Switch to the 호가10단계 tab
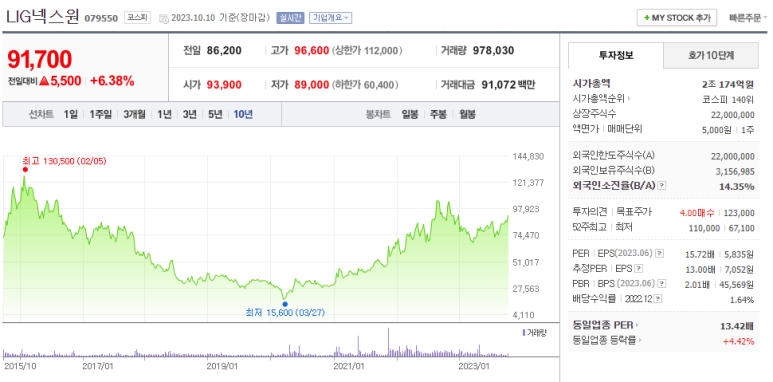This screenshot has width=773, height=382. [x=710, y=55]
